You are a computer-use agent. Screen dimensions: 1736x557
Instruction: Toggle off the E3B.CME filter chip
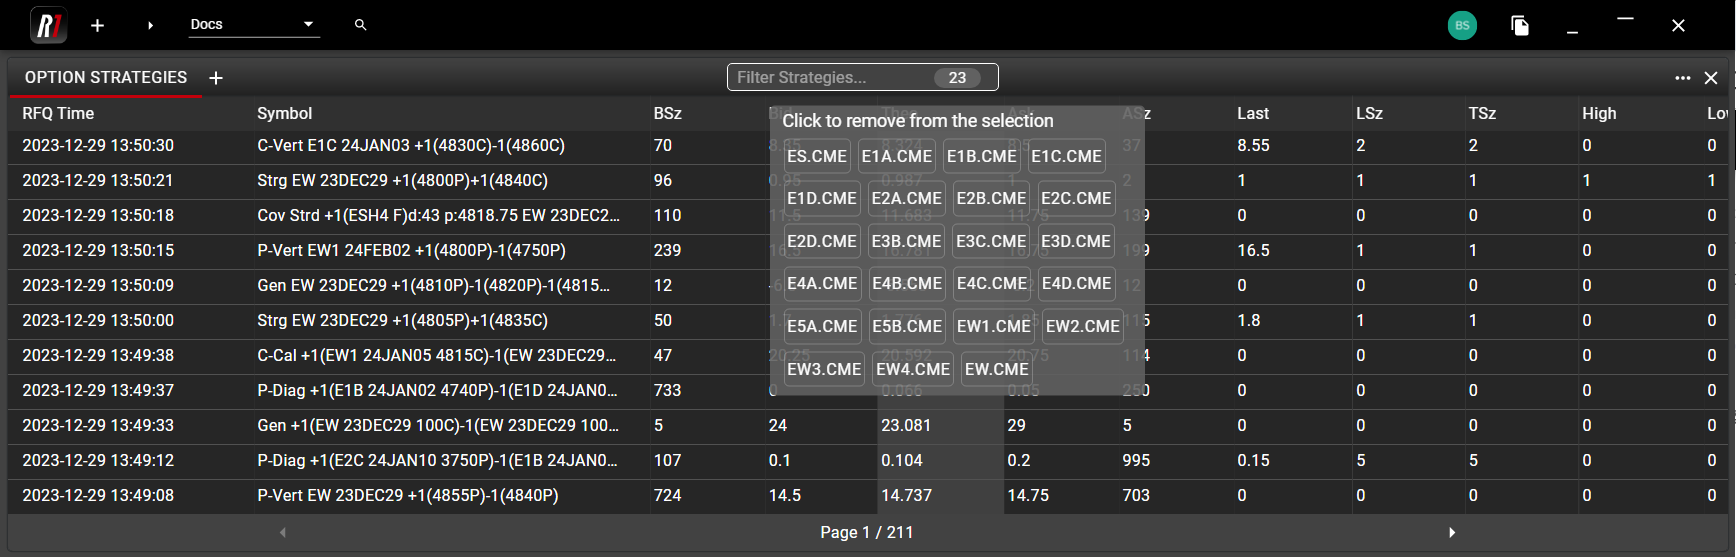pos(906,241)
